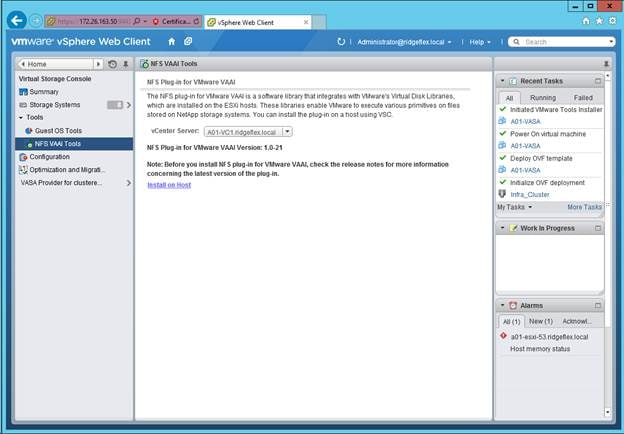This screenshot has height=434, width=624.
Task: Pin the navigator panel with pin icon
Action: (125, 64)
